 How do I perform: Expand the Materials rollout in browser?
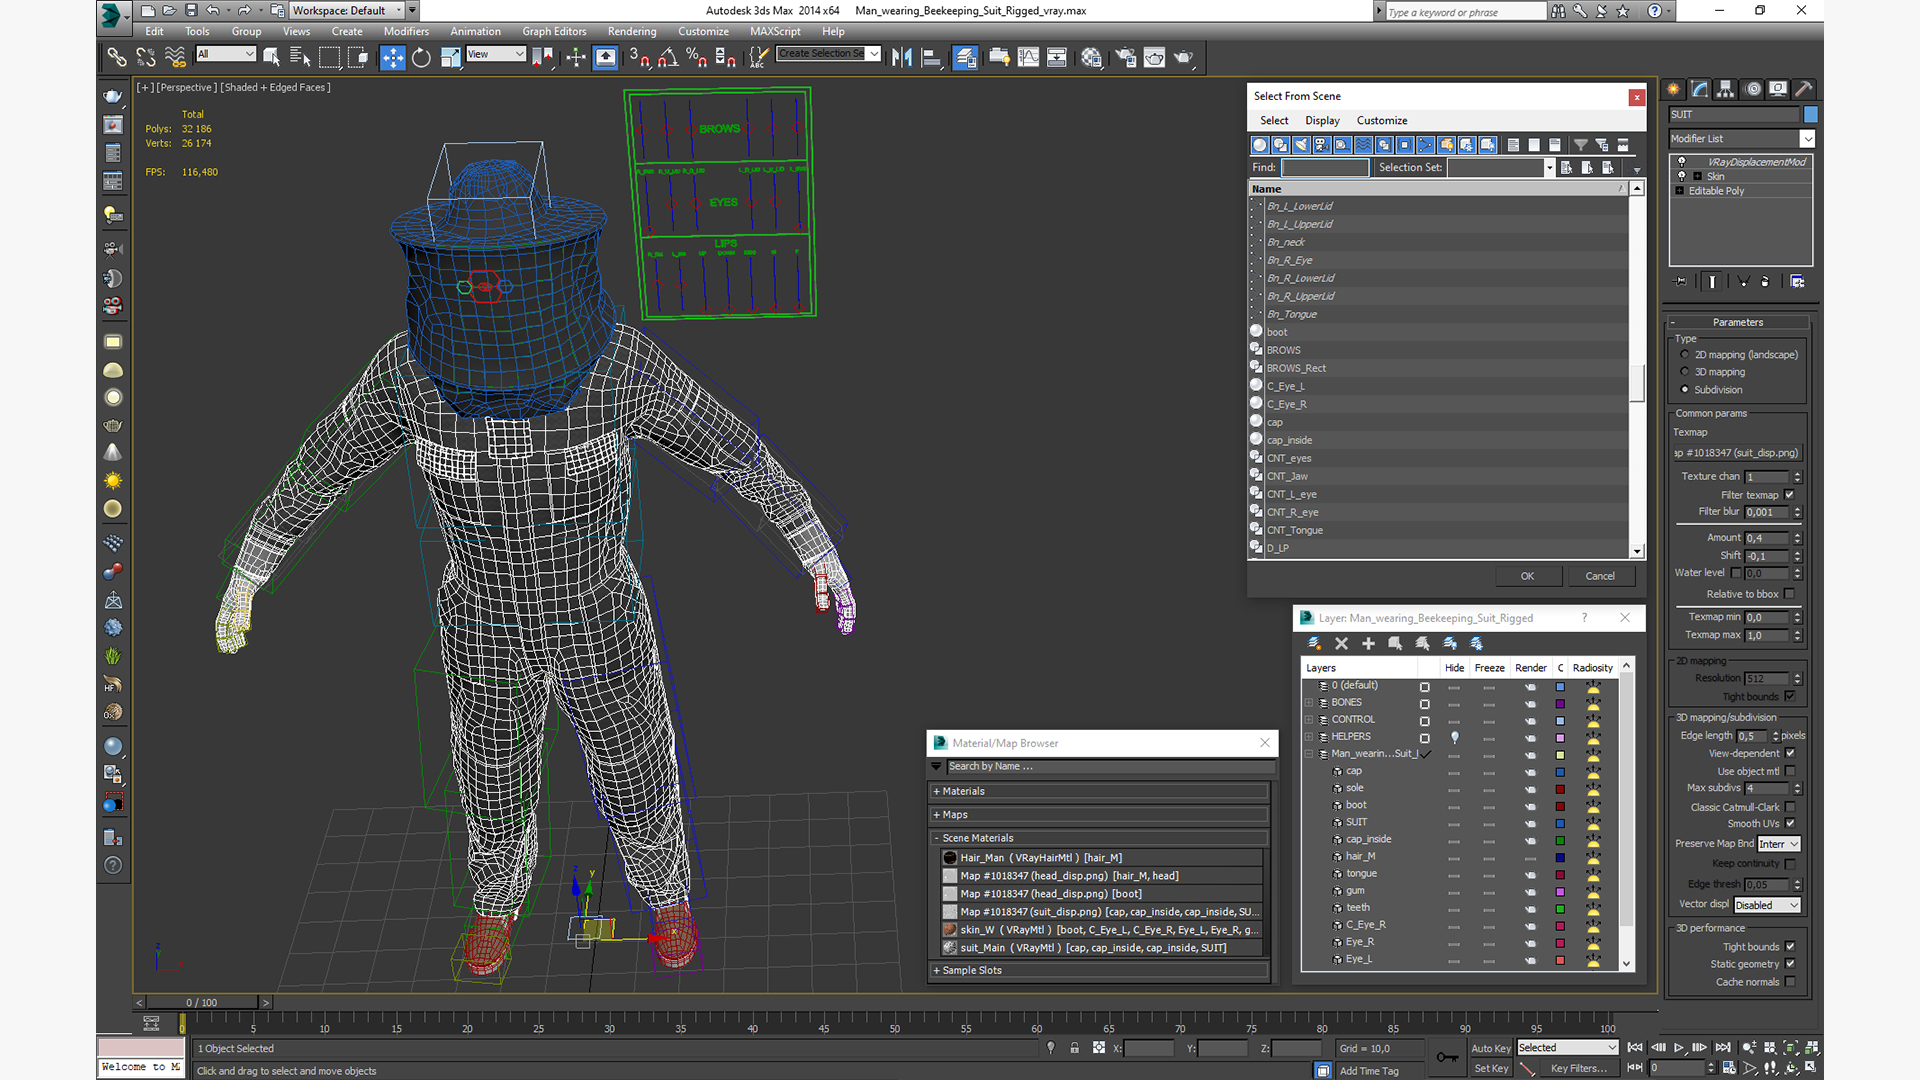(963, 791)
